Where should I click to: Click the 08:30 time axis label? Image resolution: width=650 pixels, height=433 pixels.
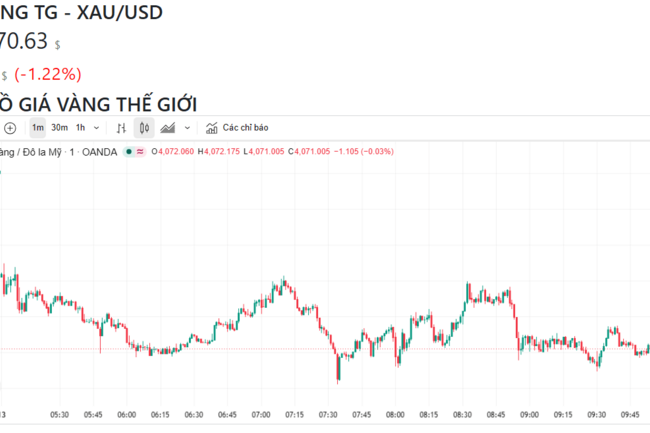(x=462, y=415)
